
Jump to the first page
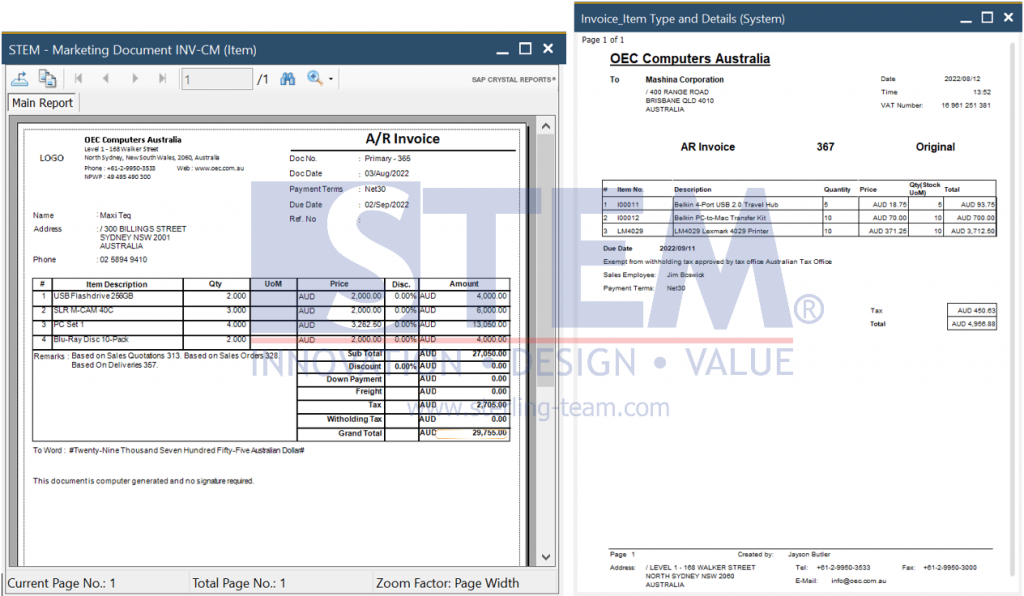pos(79,78)
